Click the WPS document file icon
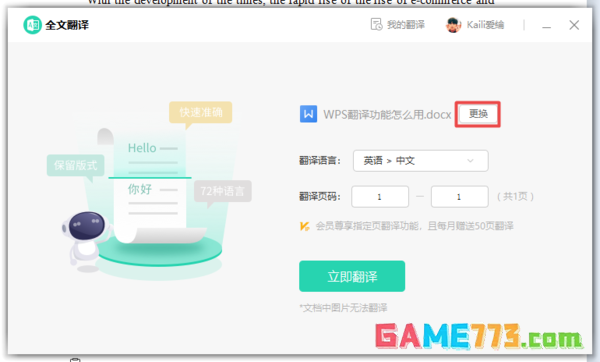The height and width of the screenshot is (362, 600). (308, 114)
